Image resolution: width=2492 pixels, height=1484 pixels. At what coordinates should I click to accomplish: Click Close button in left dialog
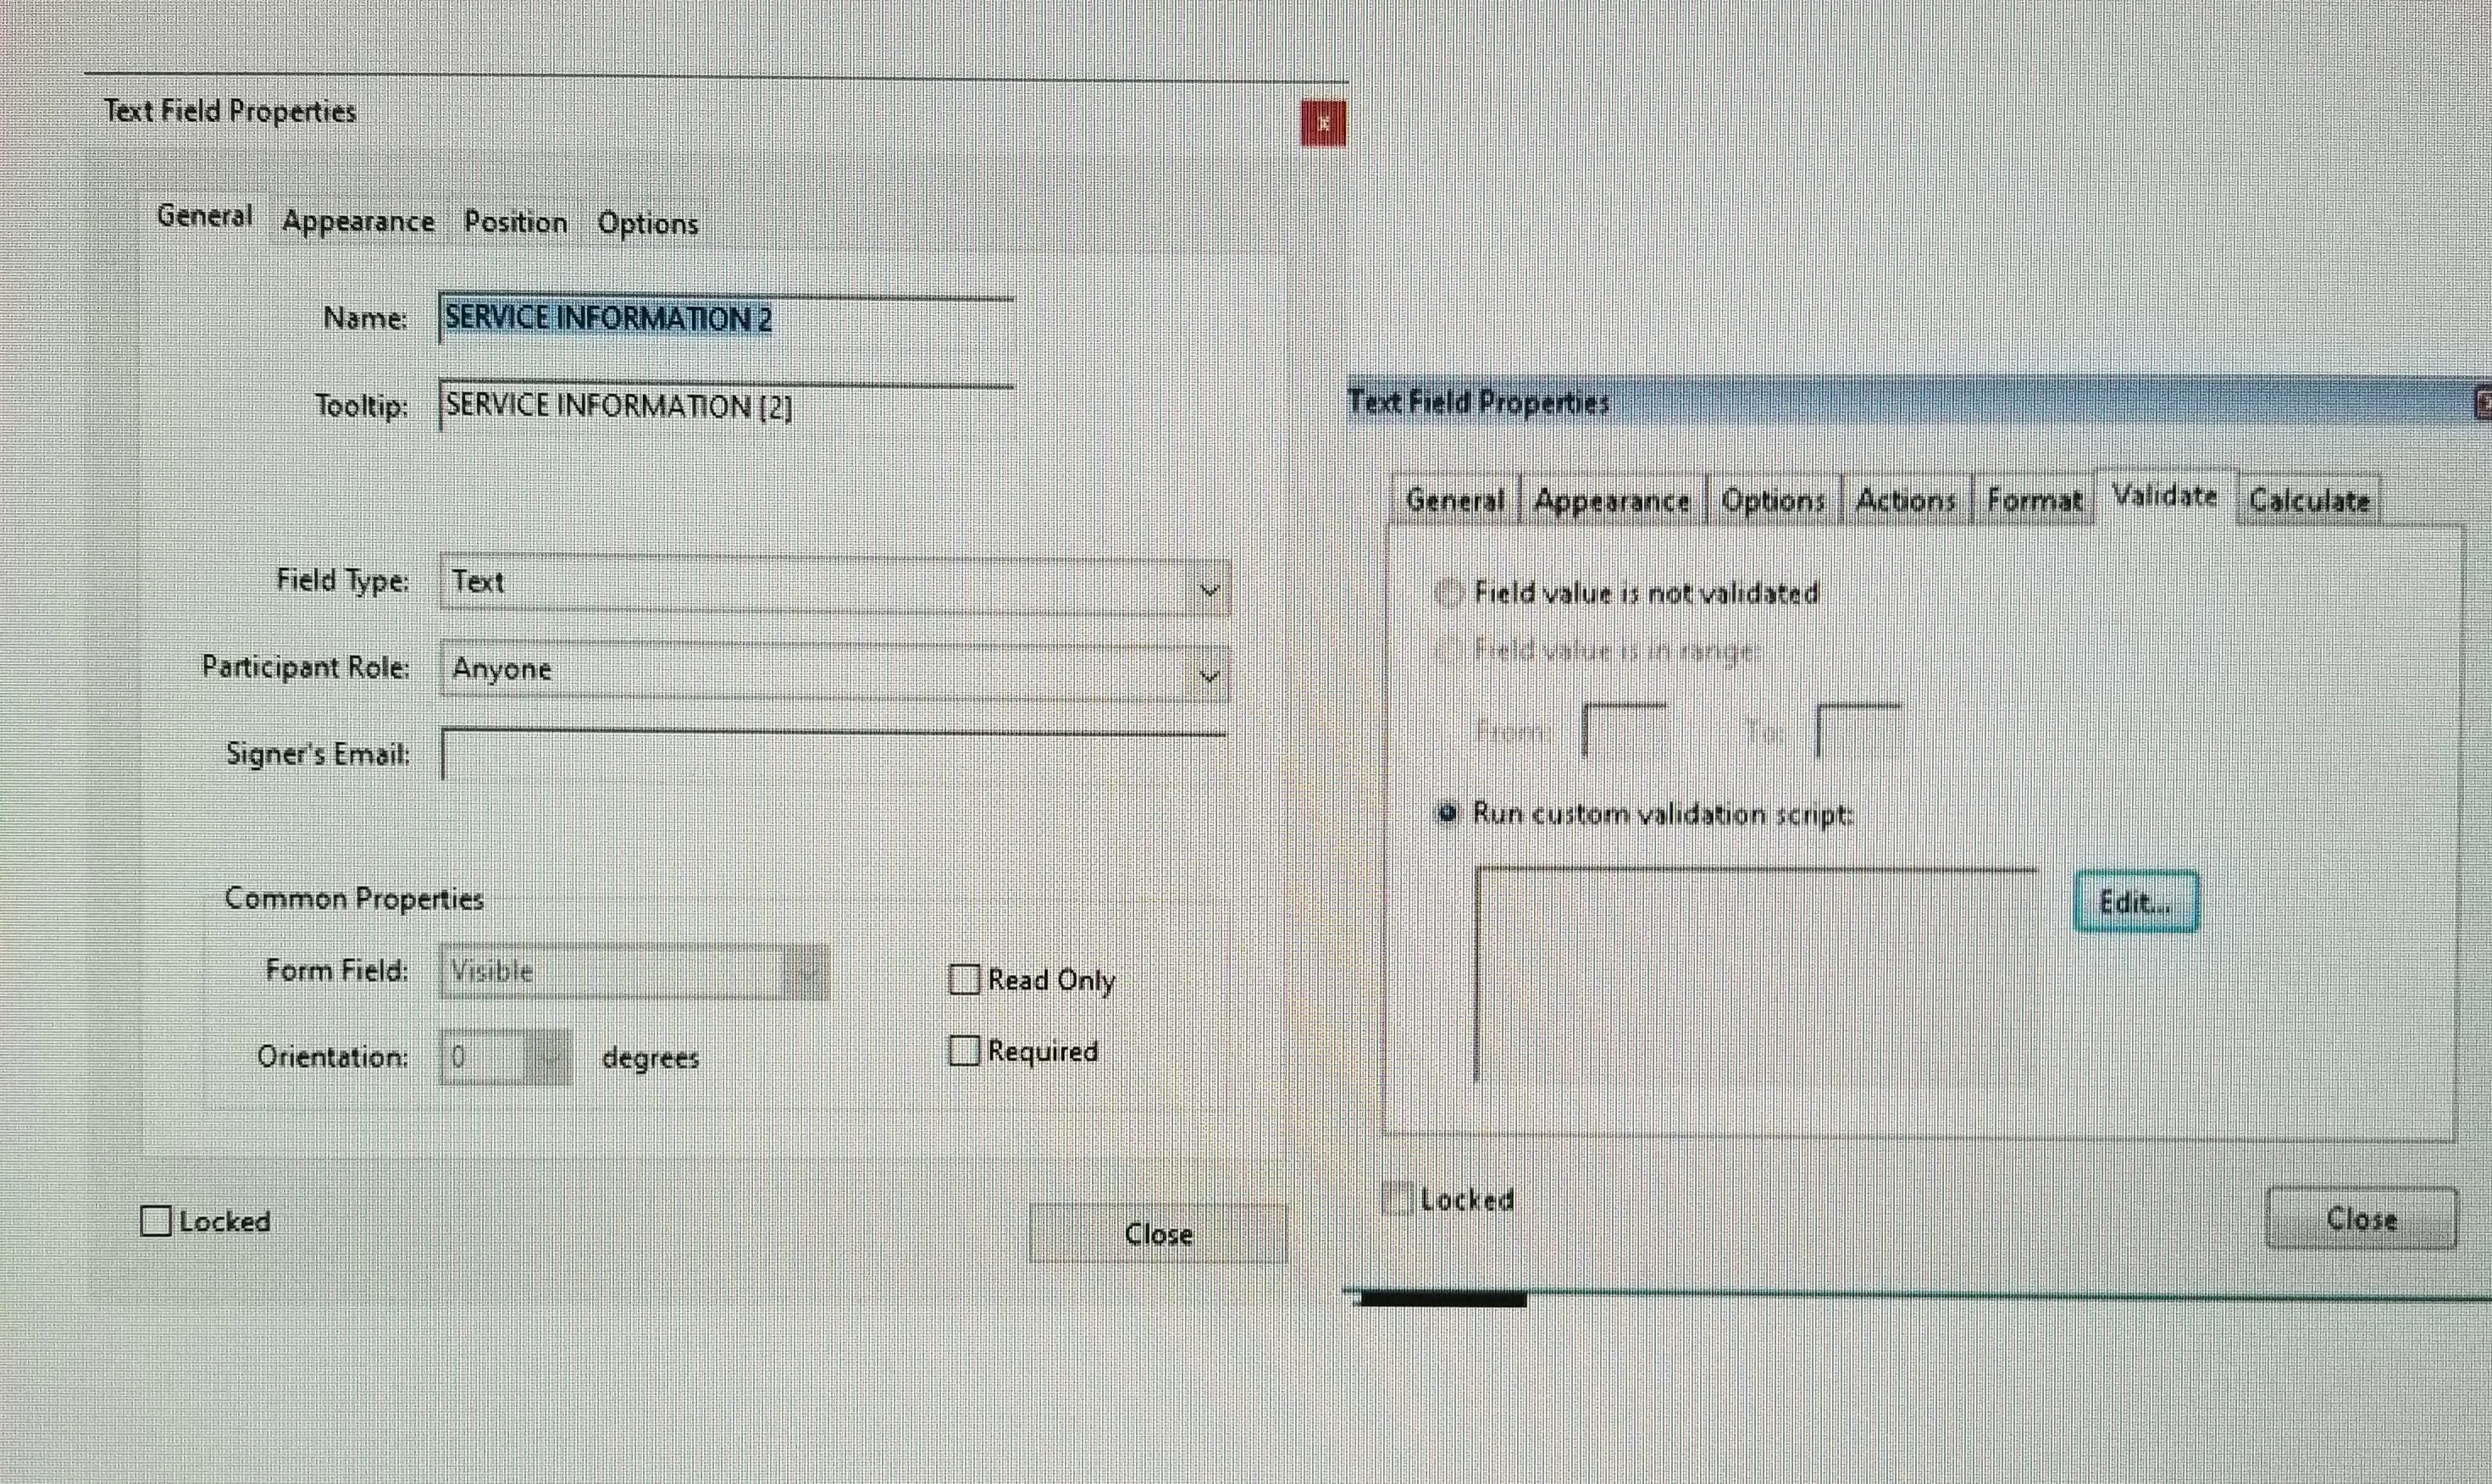coord(1158,1234)
